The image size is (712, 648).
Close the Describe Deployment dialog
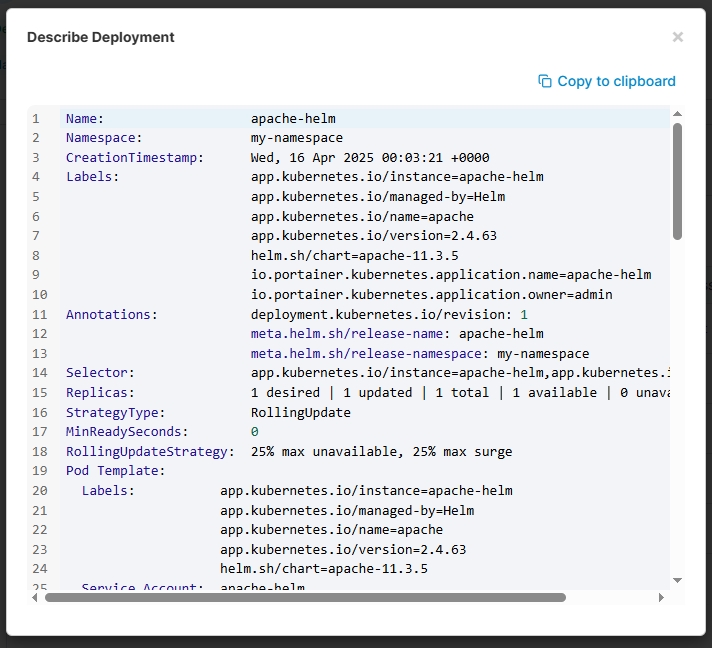point(677,37)
